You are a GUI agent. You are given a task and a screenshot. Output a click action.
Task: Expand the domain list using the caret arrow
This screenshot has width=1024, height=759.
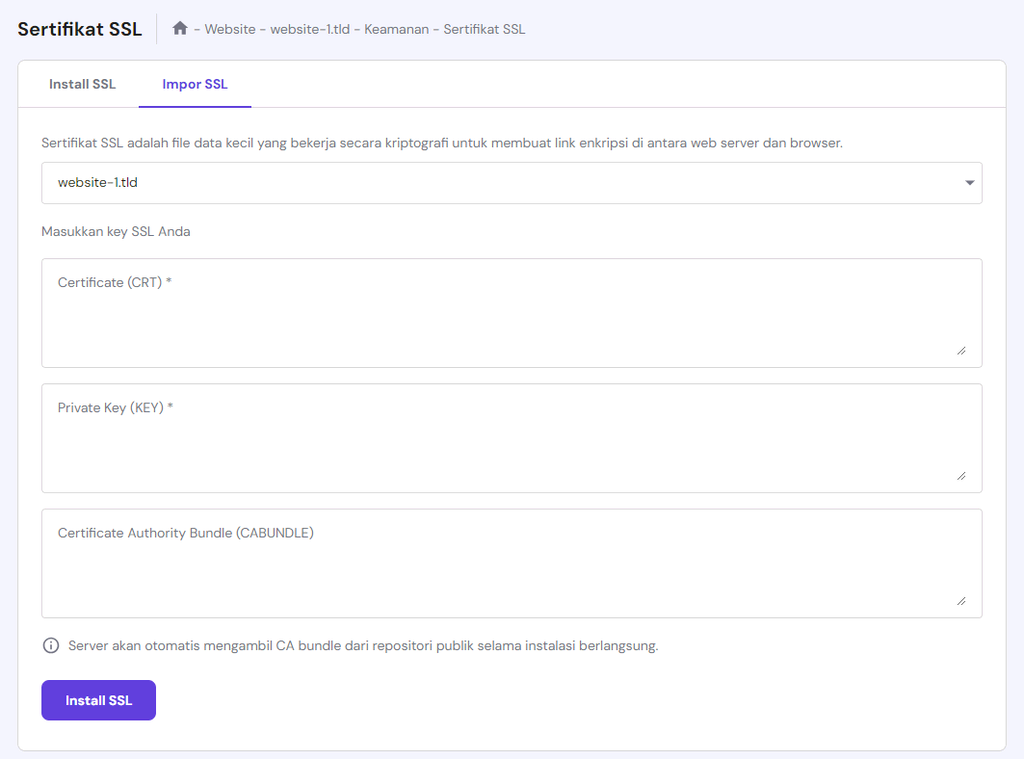coord(969,183)
